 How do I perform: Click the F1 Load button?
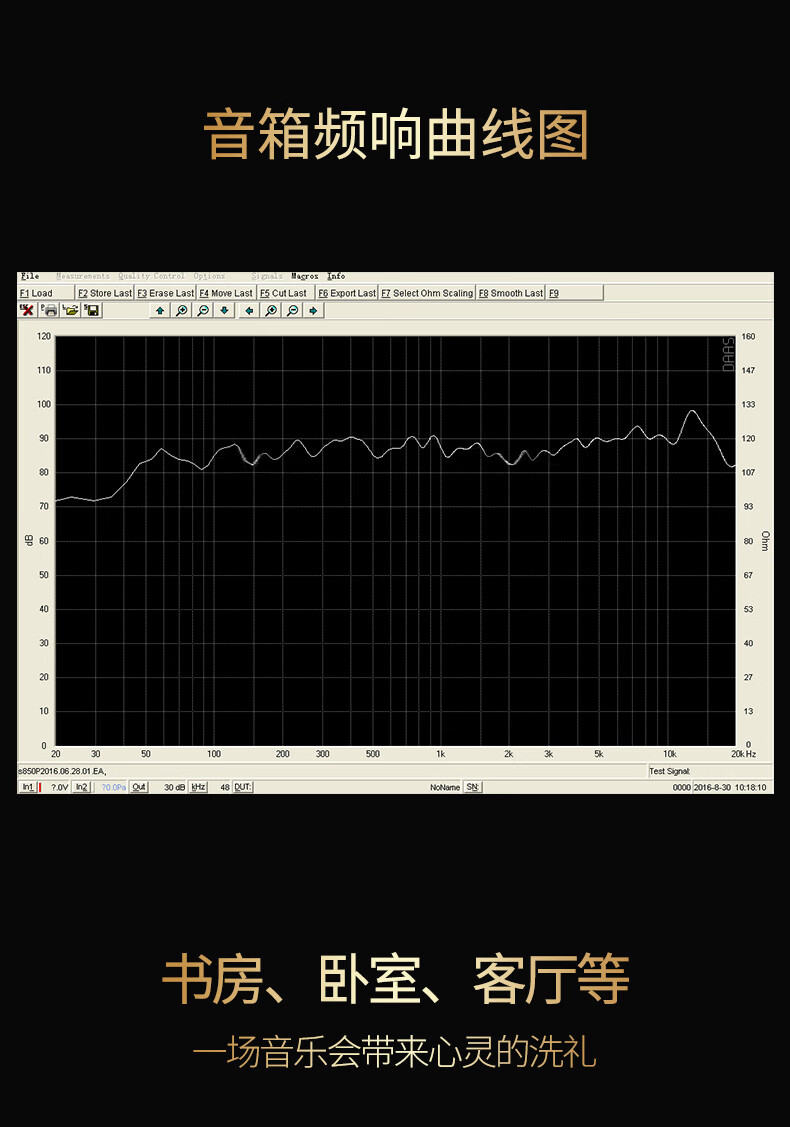[x=46, y=293]
